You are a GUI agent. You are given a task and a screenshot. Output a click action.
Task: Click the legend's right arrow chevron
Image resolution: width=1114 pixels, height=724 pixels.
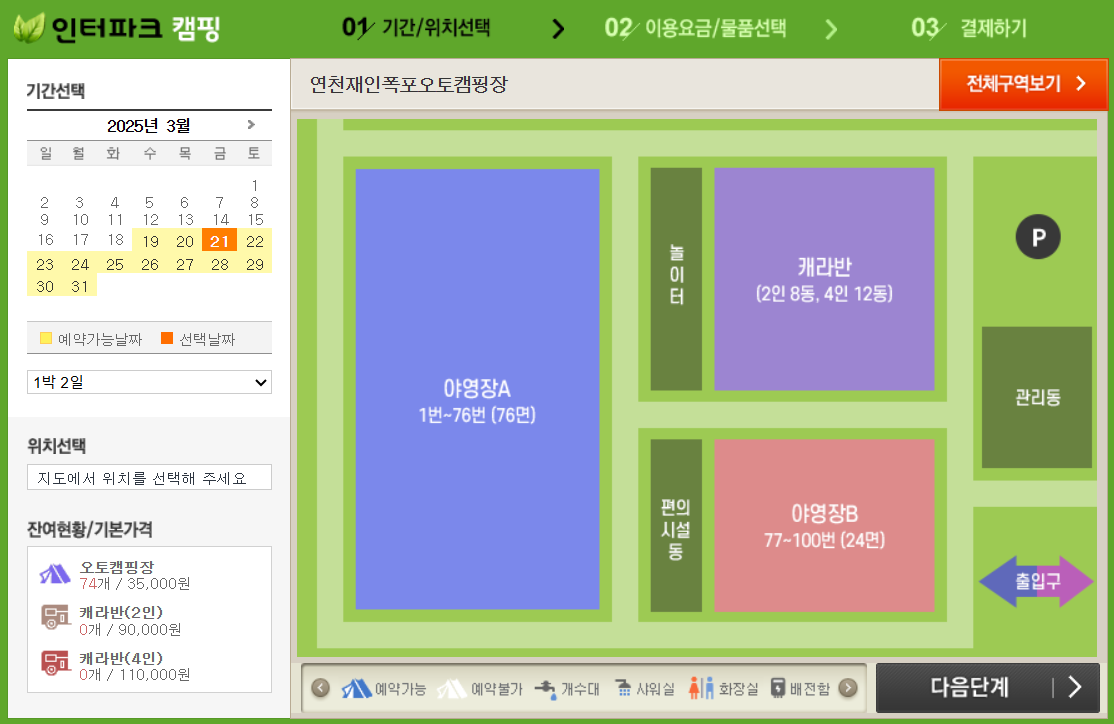coord(849,690)
